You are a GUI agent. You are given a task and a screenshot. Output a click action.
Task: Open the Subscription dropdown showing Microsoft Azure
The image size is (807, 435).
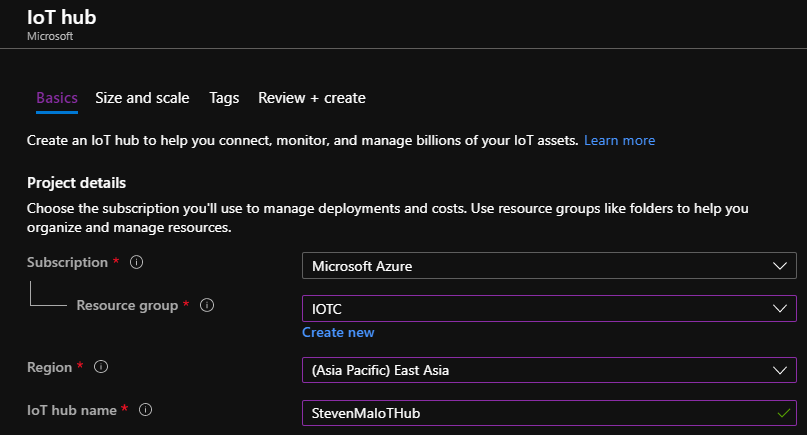pos(549,266)
